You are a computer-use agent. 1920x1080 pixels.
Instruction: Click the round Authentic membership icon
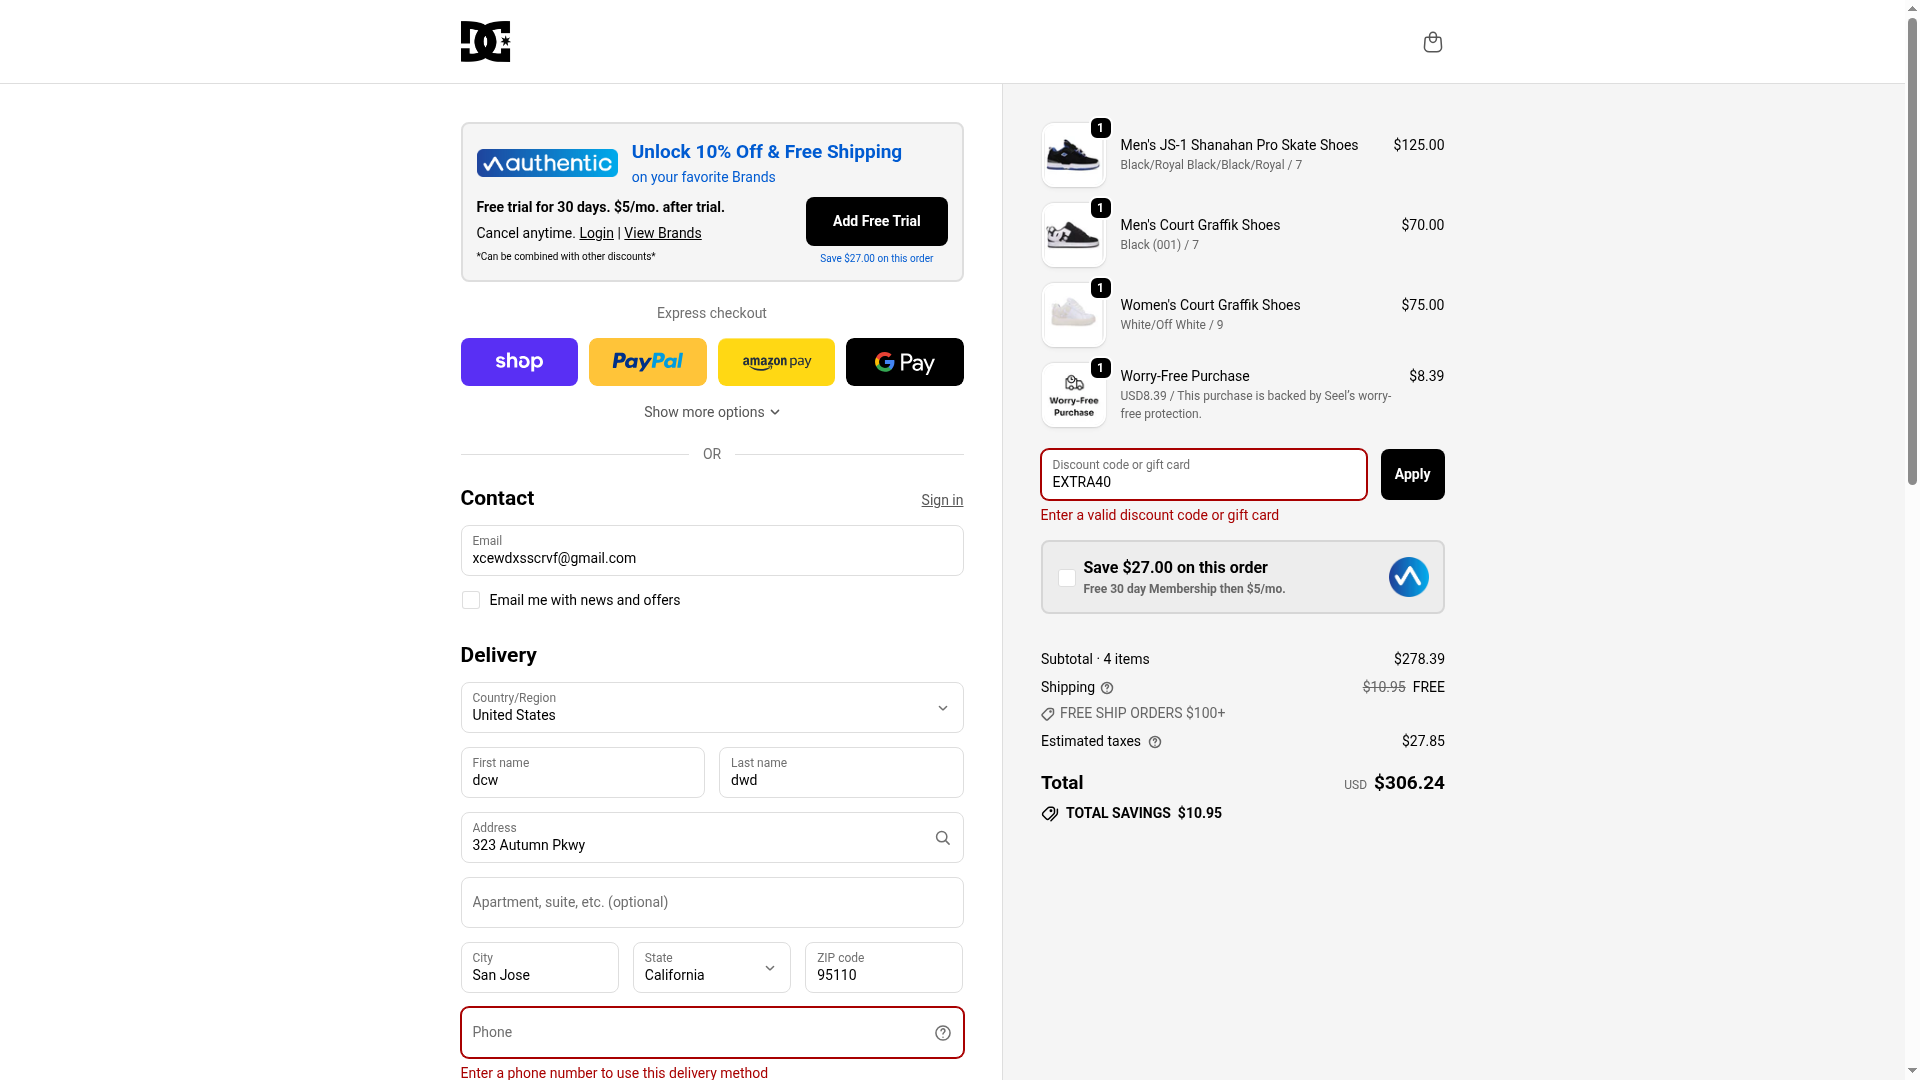[x=1408, y=577]
